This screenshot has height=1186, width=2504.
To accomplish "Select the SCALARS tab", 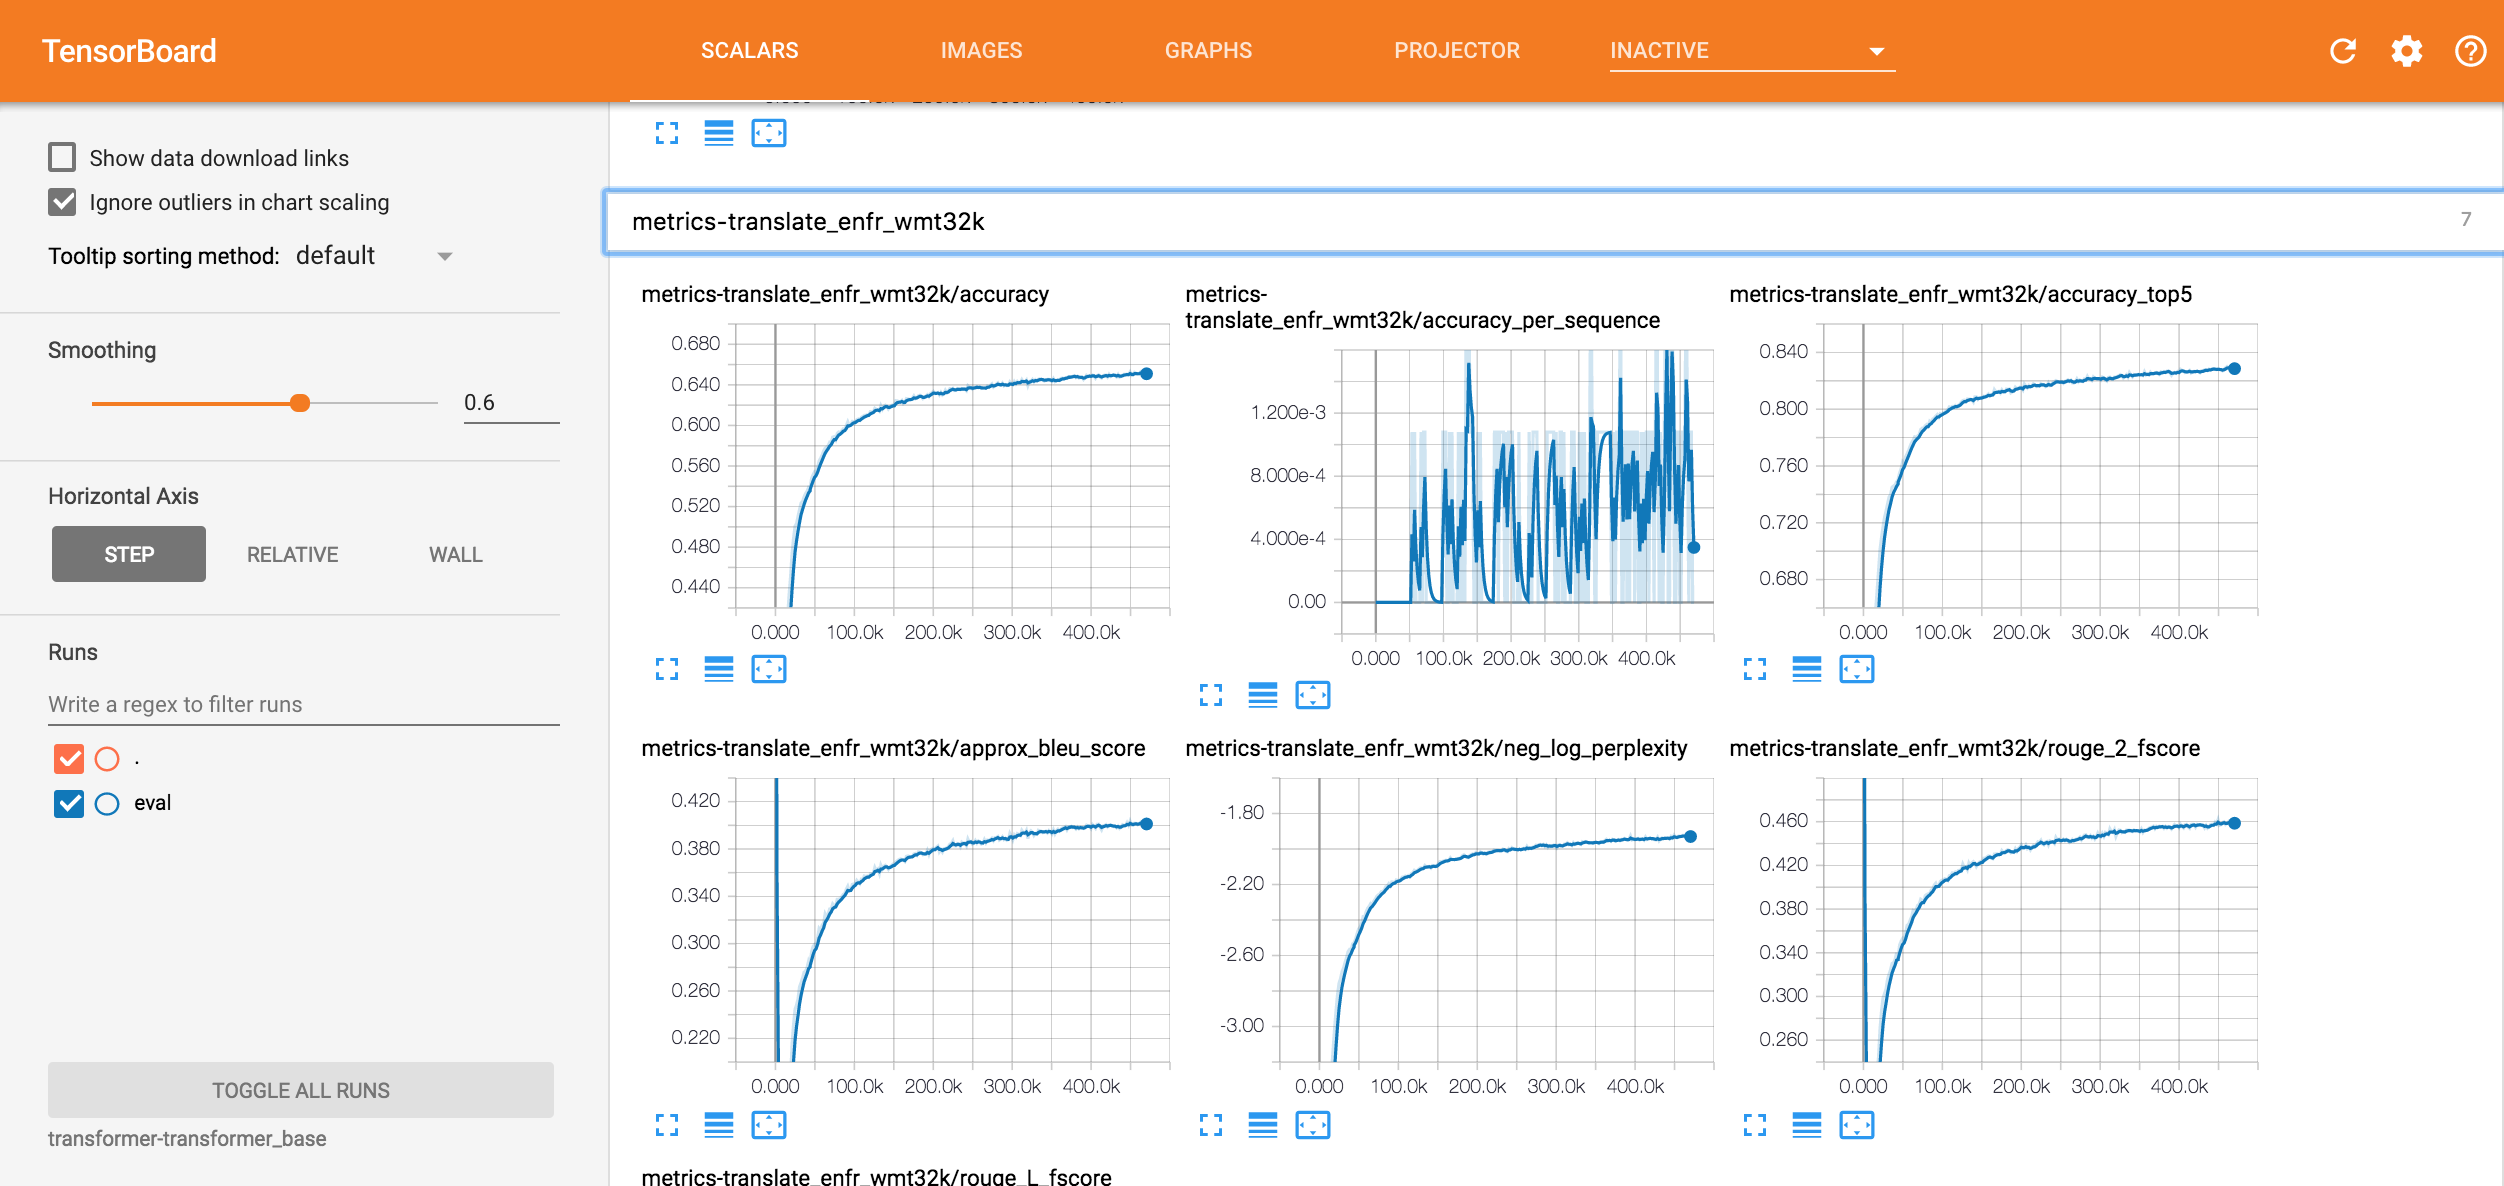I will click(x=749, y=49).
